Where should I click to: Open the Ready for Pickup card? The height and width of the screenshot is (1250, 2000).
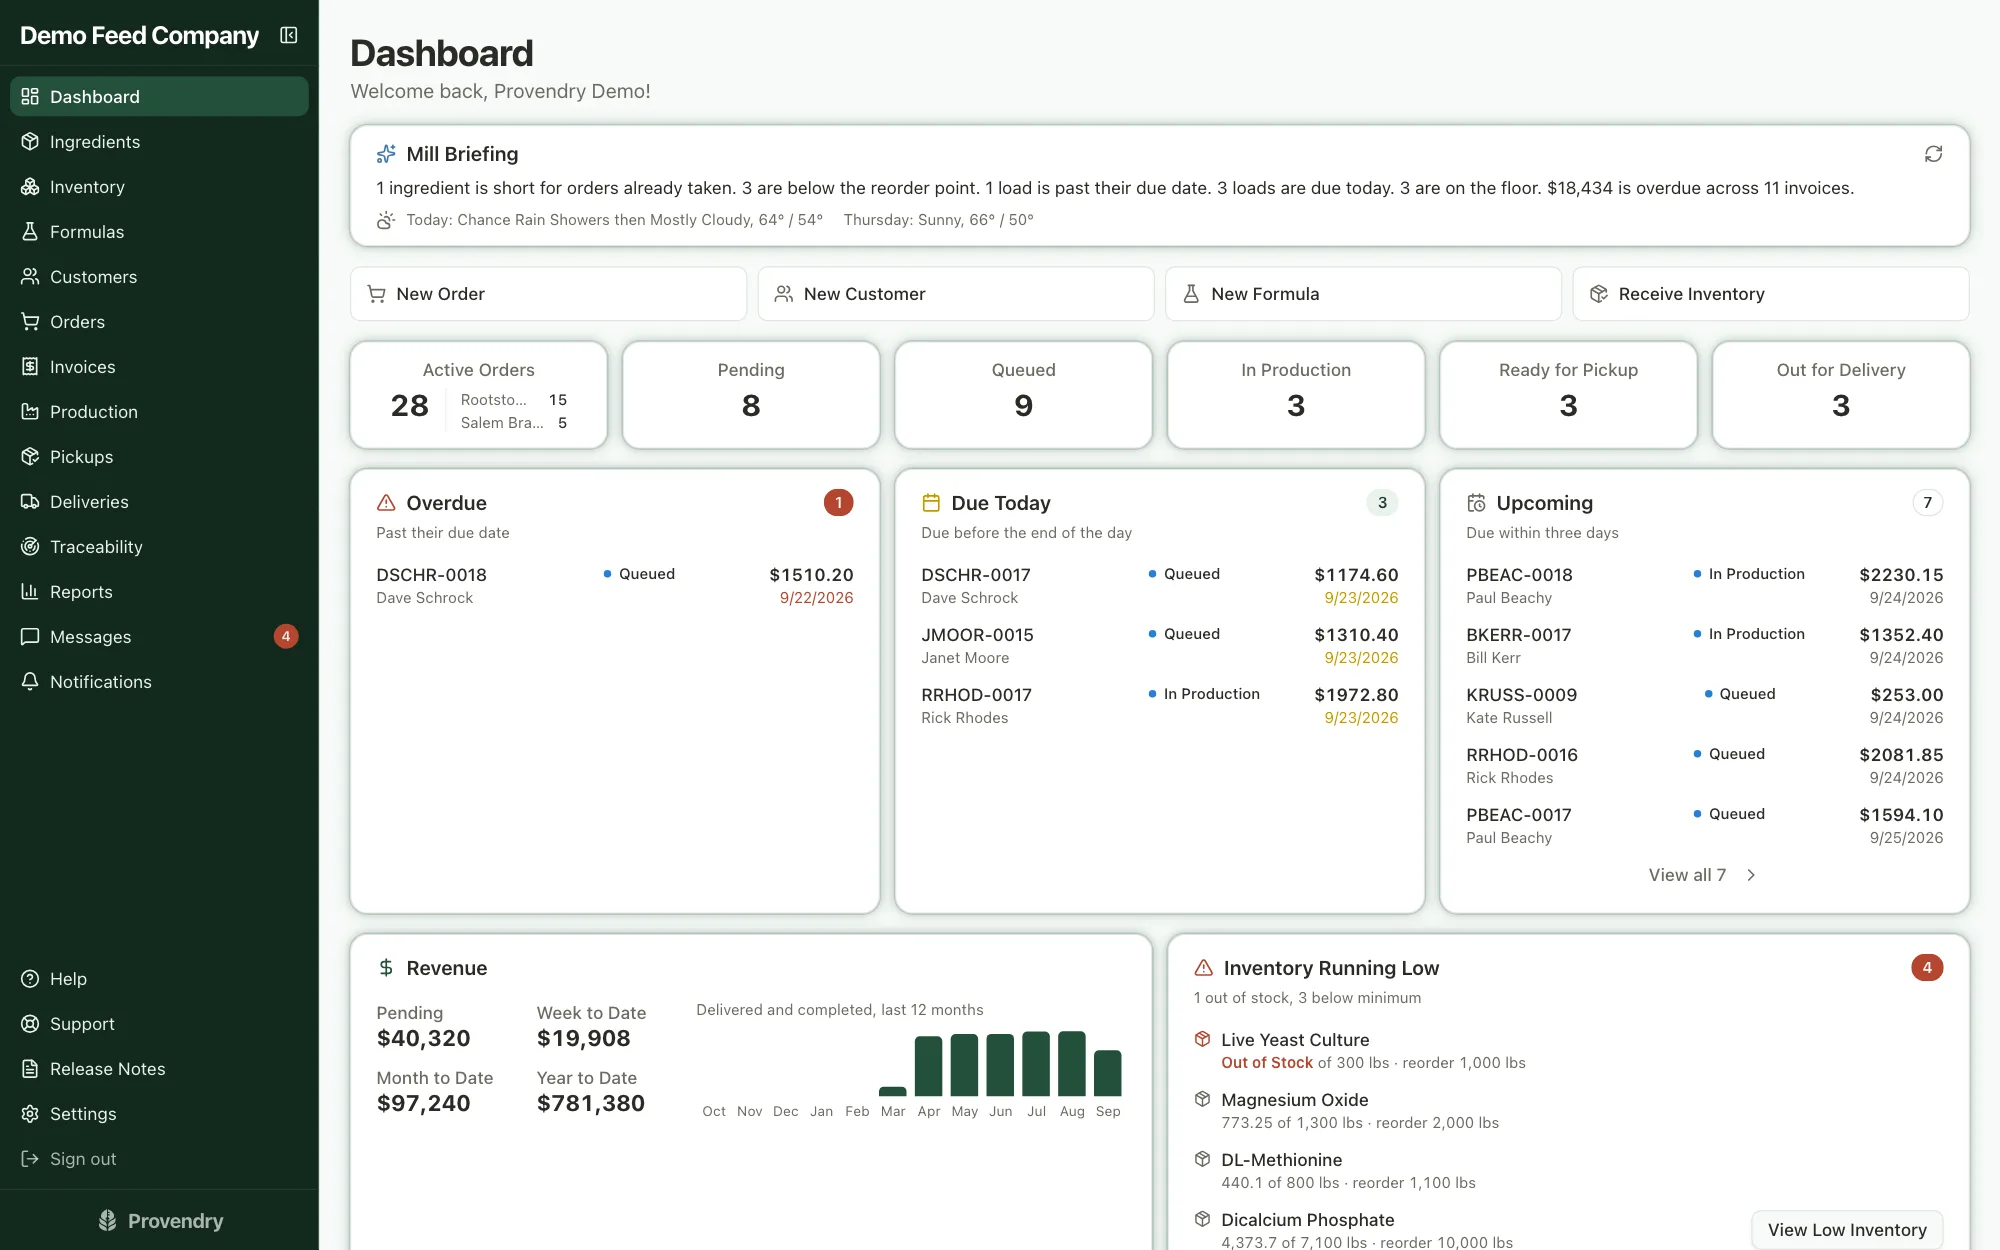1568,395
